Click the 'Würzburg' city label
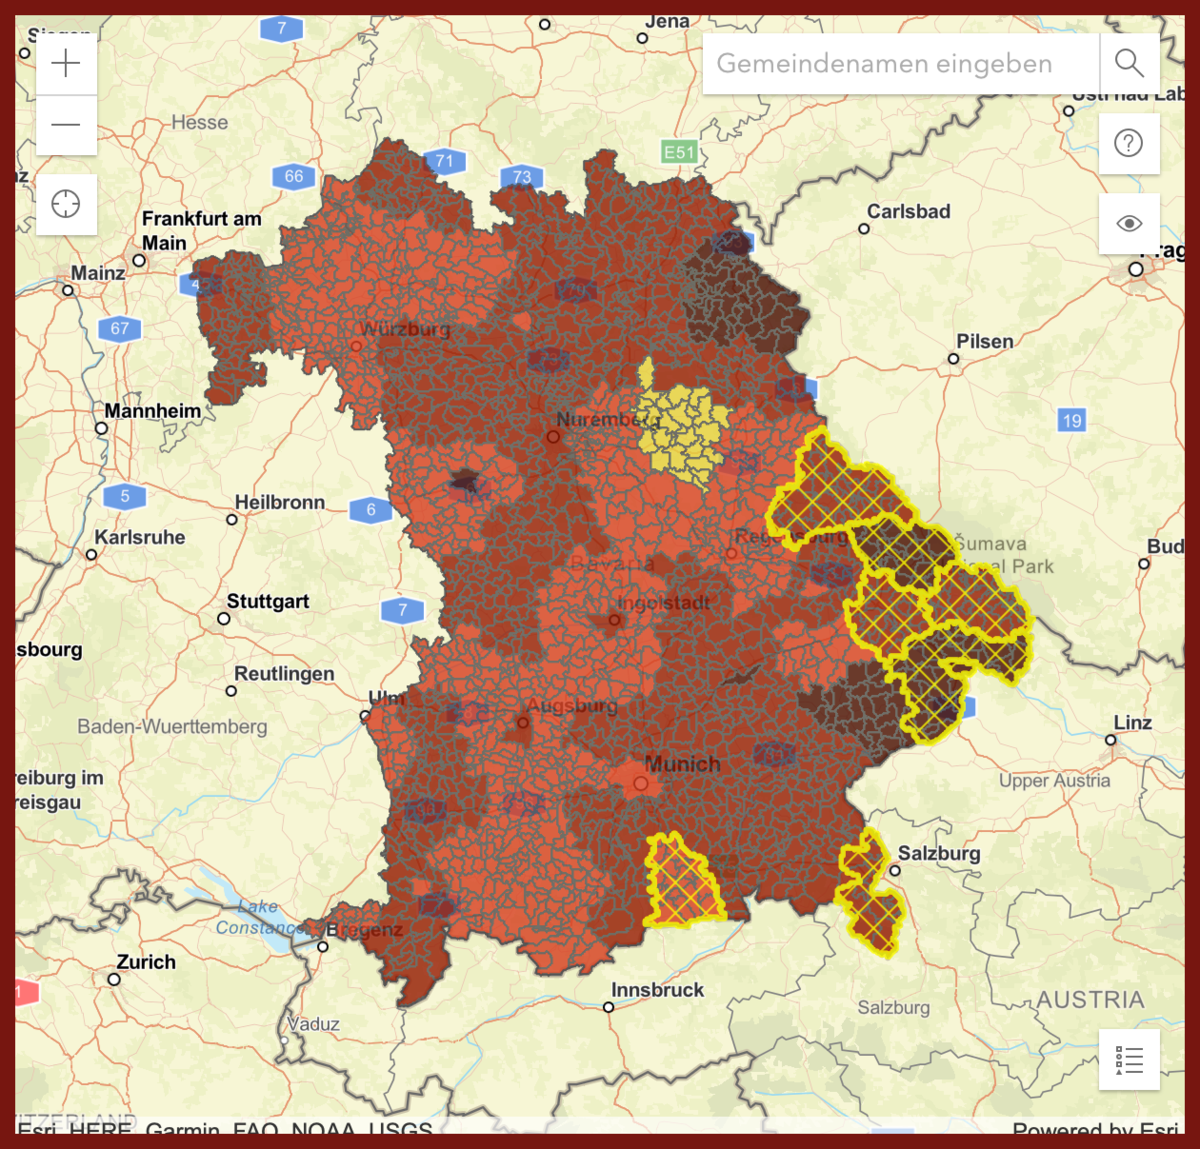This screenshot has width=1200, height=1149. [x=405, y=329]
